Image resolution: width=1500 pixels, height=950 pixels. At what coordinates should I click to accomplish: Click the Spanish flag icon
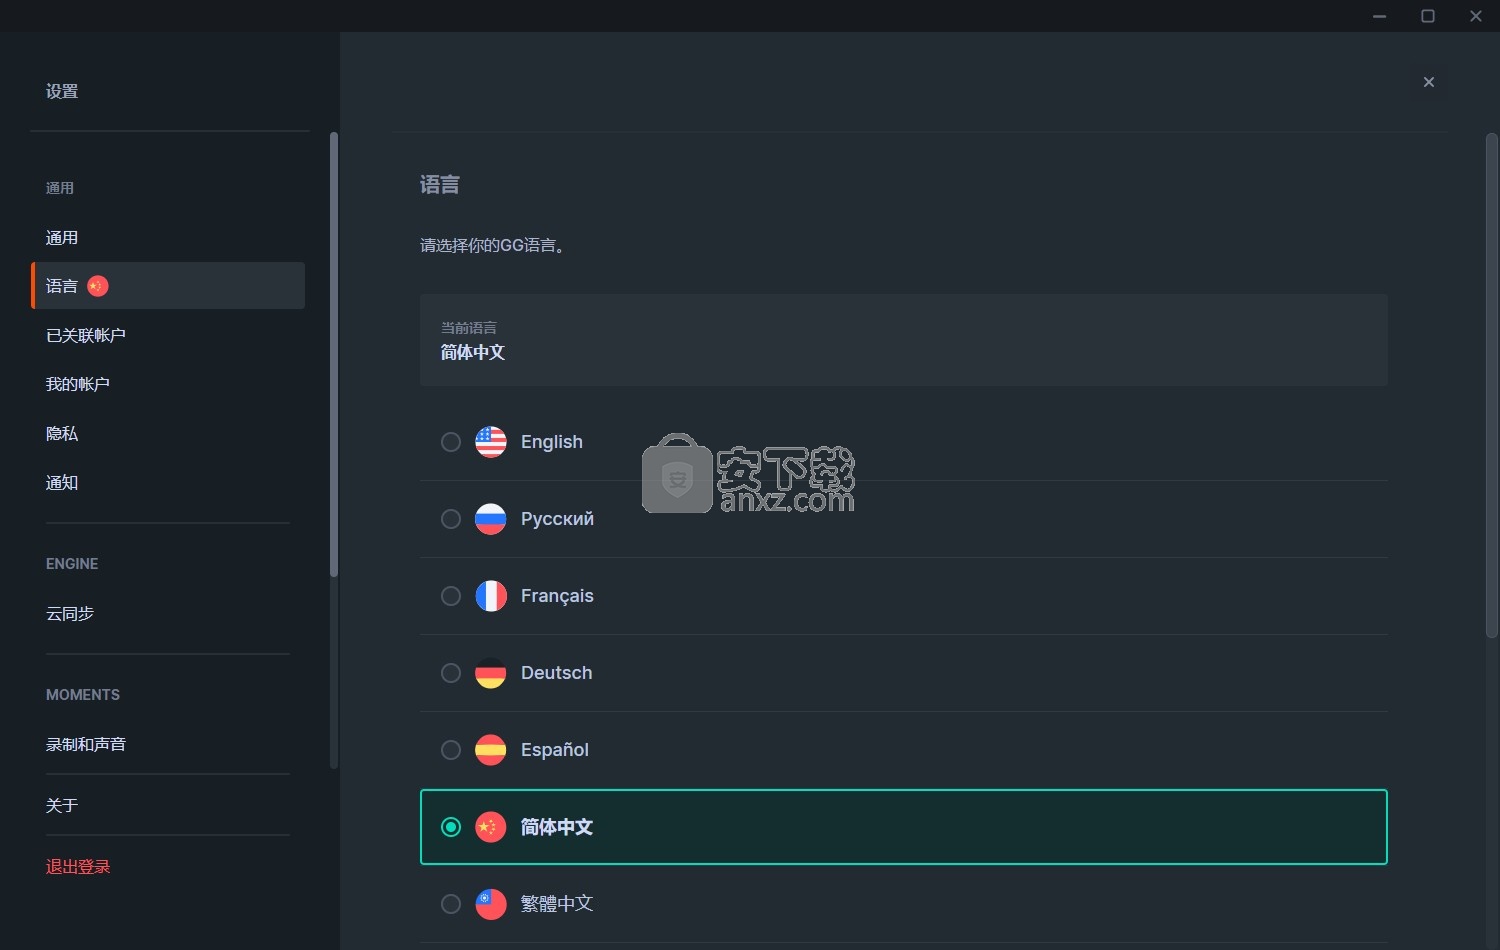click(x=490, y=750)
